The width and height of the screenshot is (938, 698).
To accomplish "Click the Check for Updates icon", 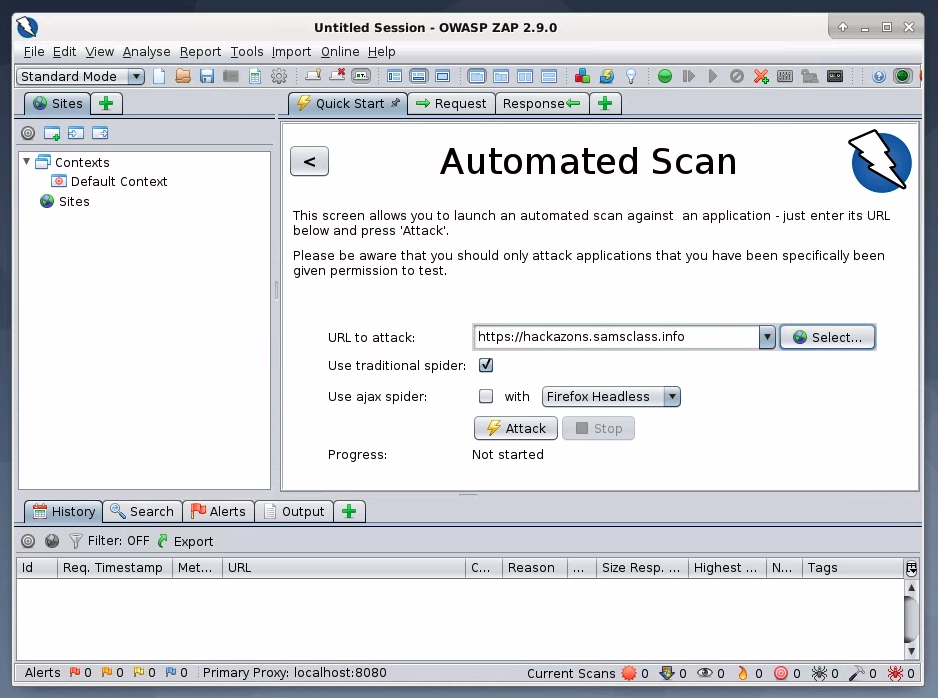I will (x=607, y=76).
